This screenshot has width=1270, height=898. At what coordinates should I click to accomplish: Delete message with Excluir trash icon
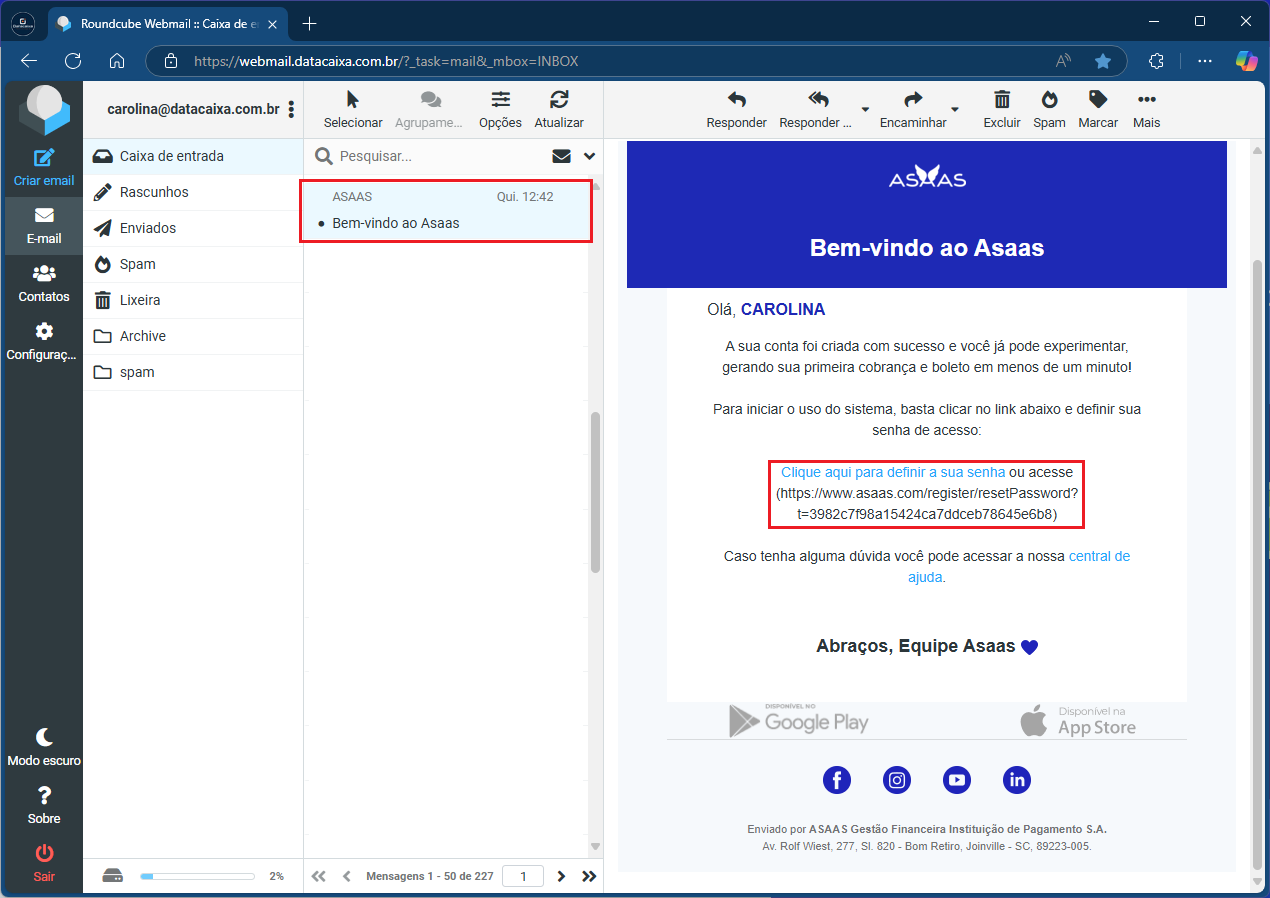click(1001, 100)
